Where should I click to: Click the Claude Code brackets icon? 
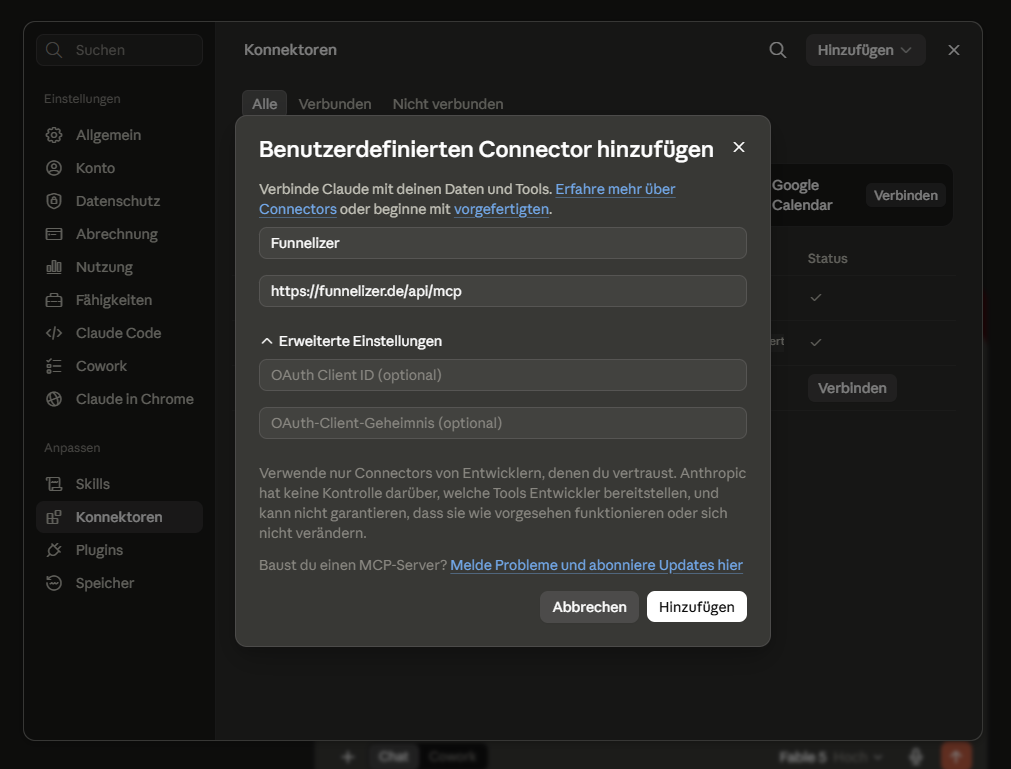tap(54, 333)
